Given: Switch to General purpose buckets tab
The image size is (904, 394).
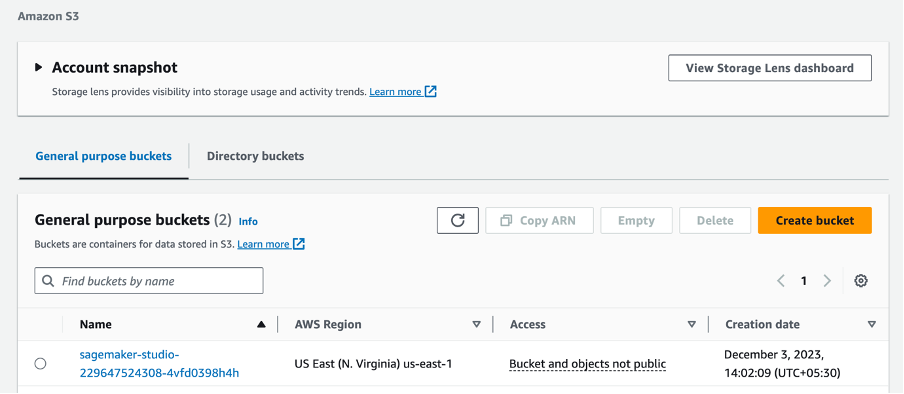Looking at the screenshot, I should 104,156.
